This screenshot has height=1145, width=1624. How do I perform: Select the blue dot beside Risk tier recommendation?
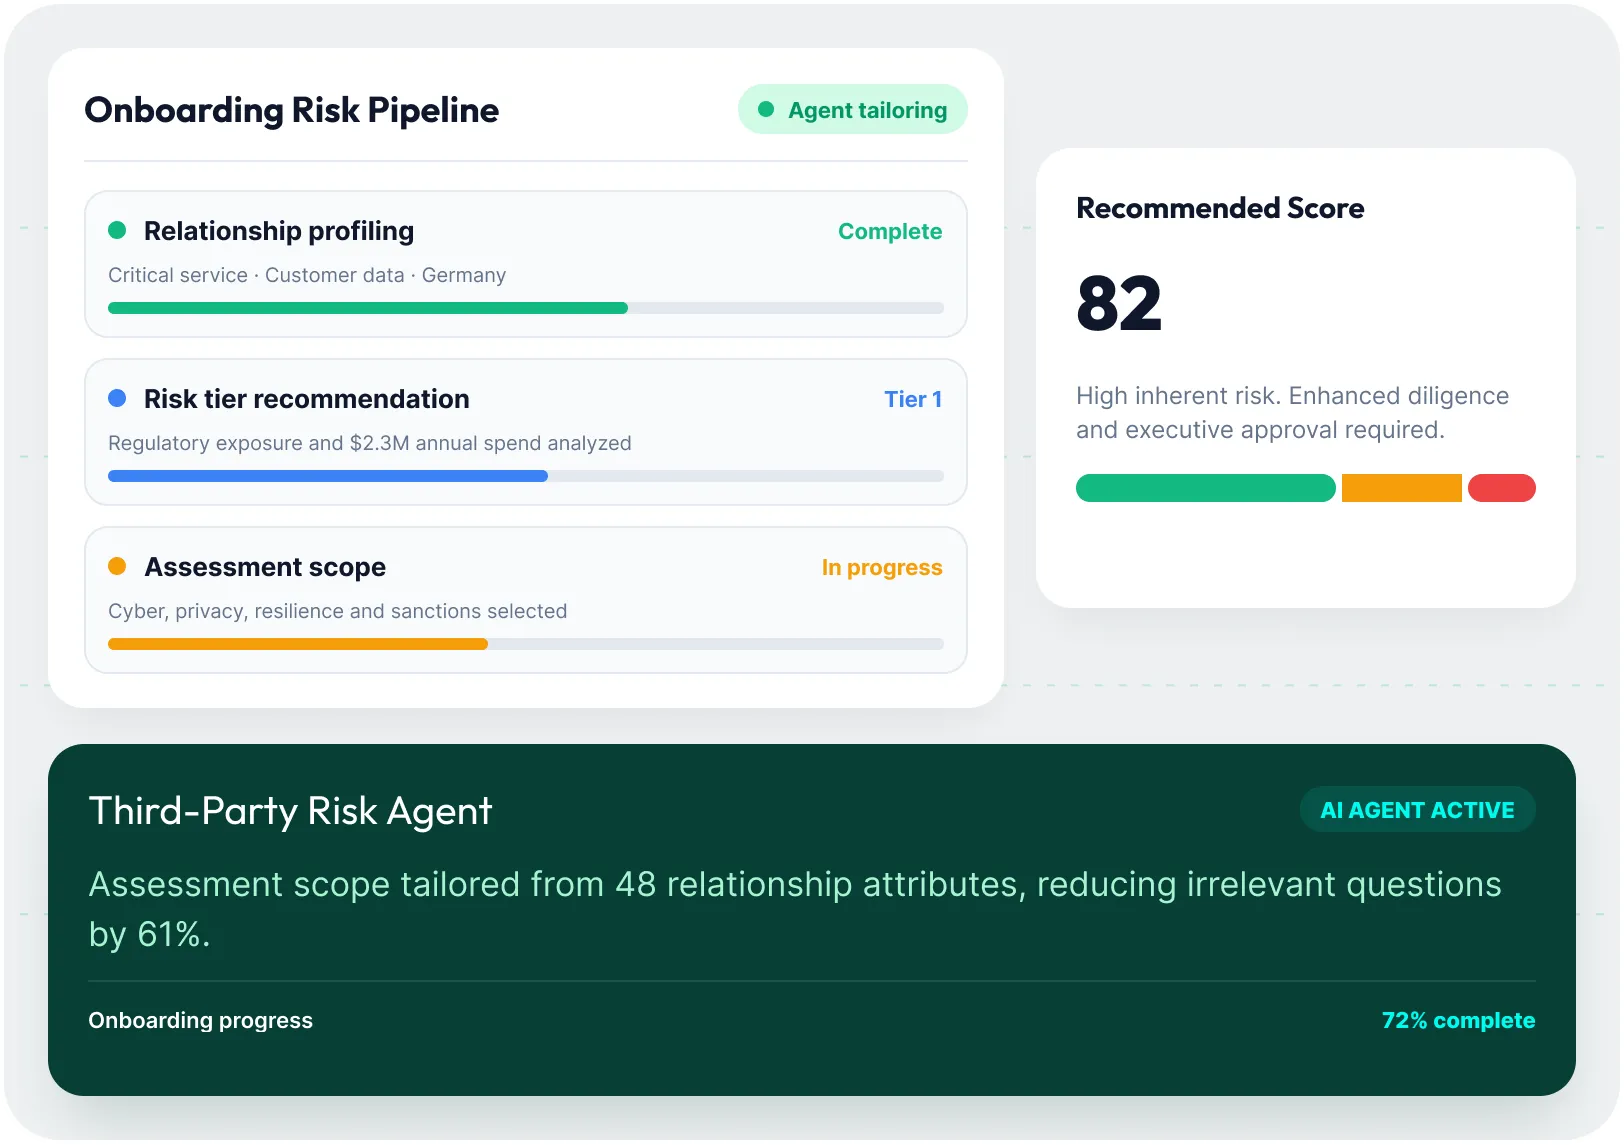coord(117,398)
